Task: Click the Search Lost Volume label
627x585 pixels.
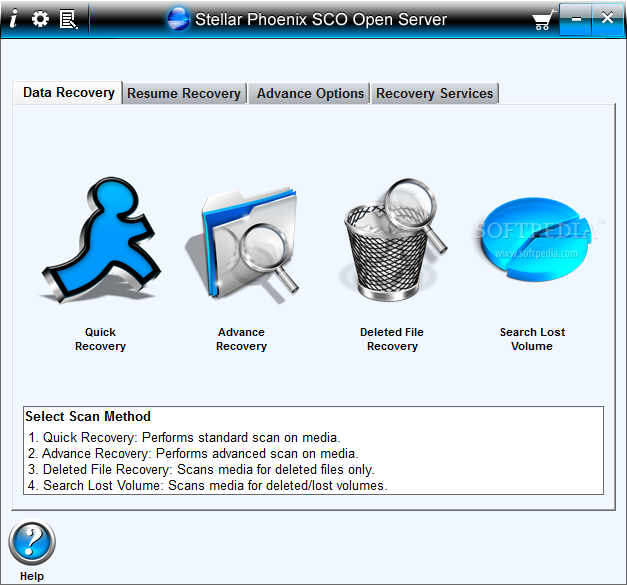Action: [532, 339]
